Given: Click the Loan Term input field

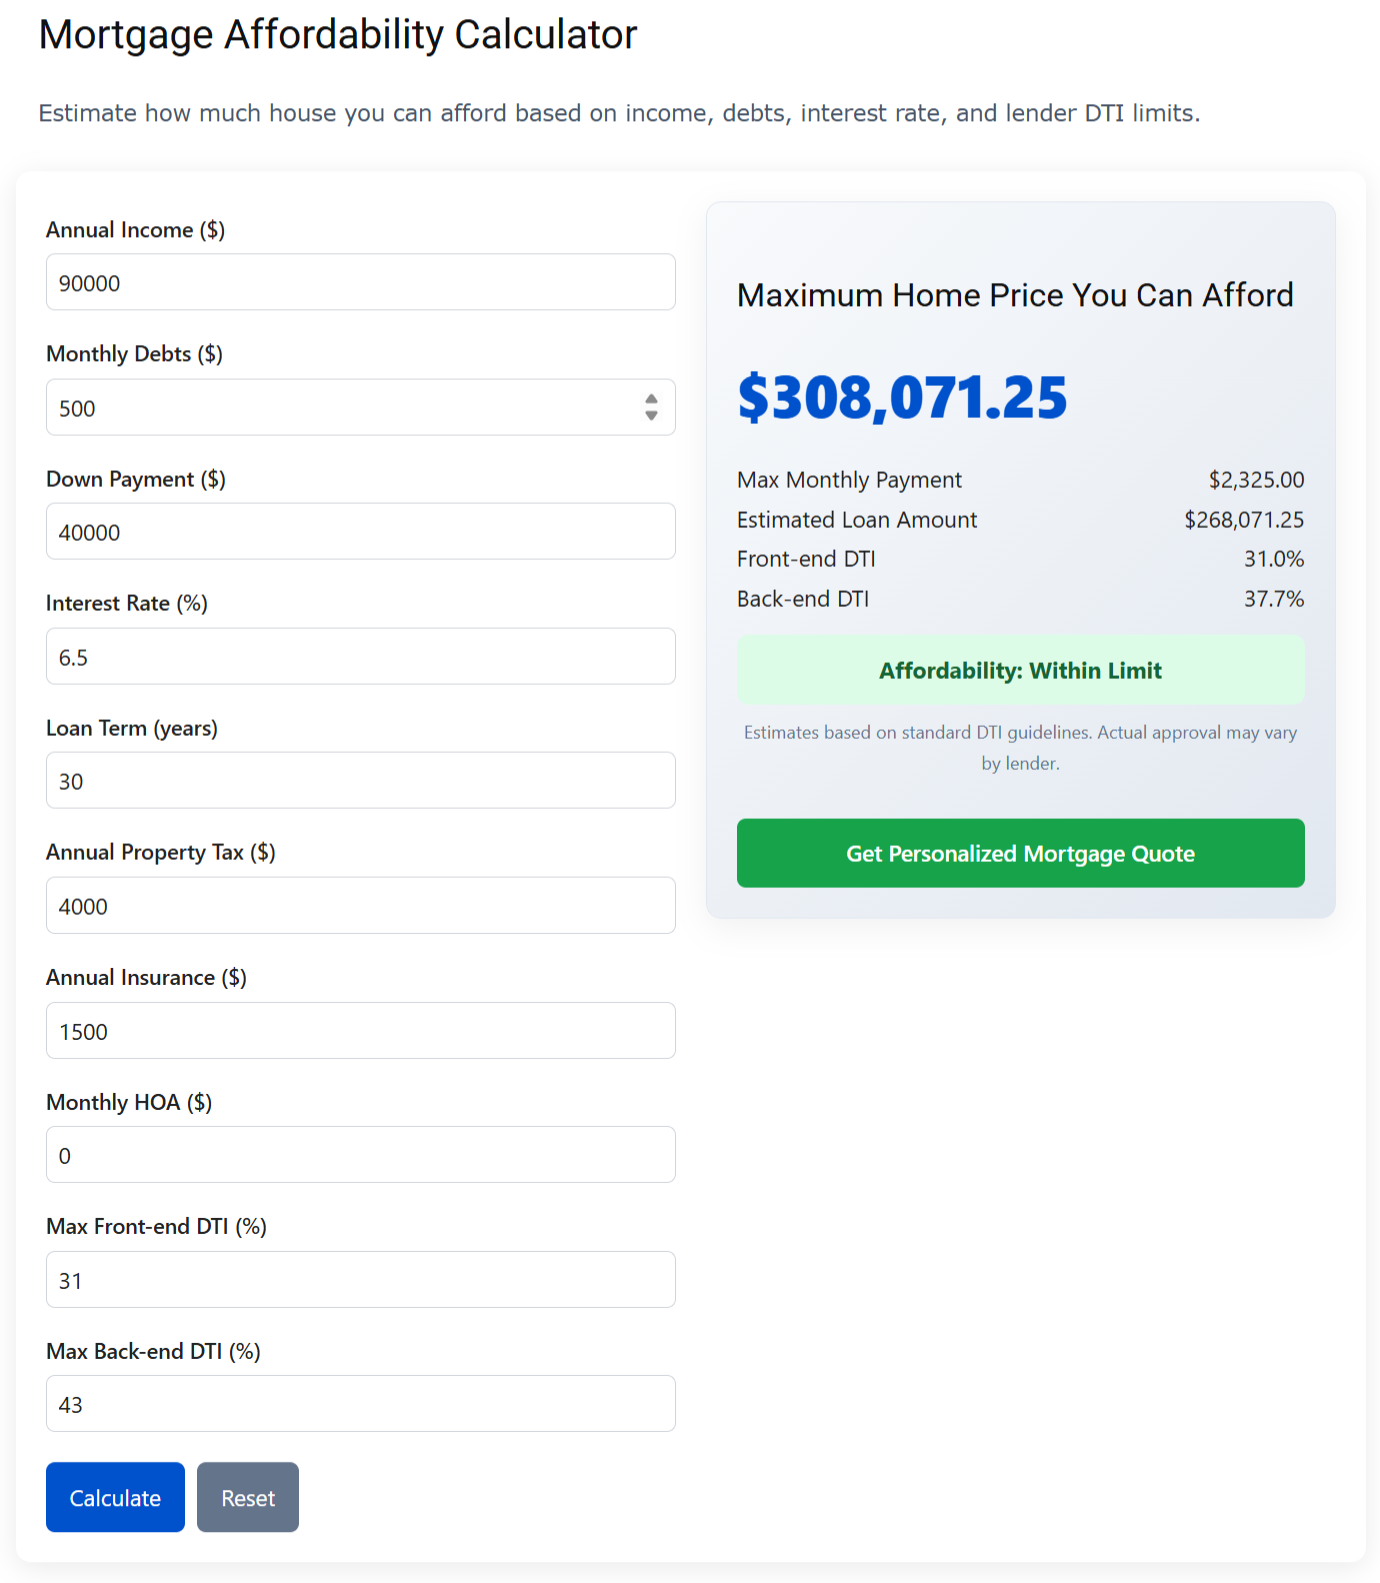Looking at the screenshot, I should 360,780.
